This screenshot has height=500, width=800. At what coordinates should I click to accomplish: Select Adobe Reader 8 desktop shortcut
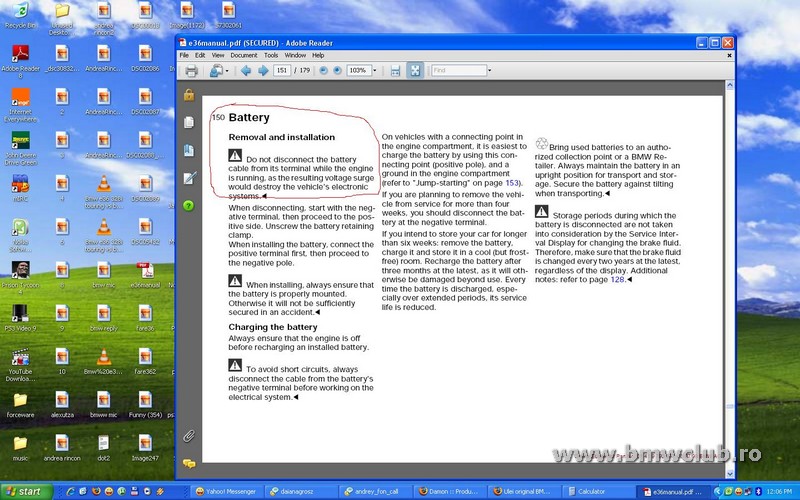[20, 61]
